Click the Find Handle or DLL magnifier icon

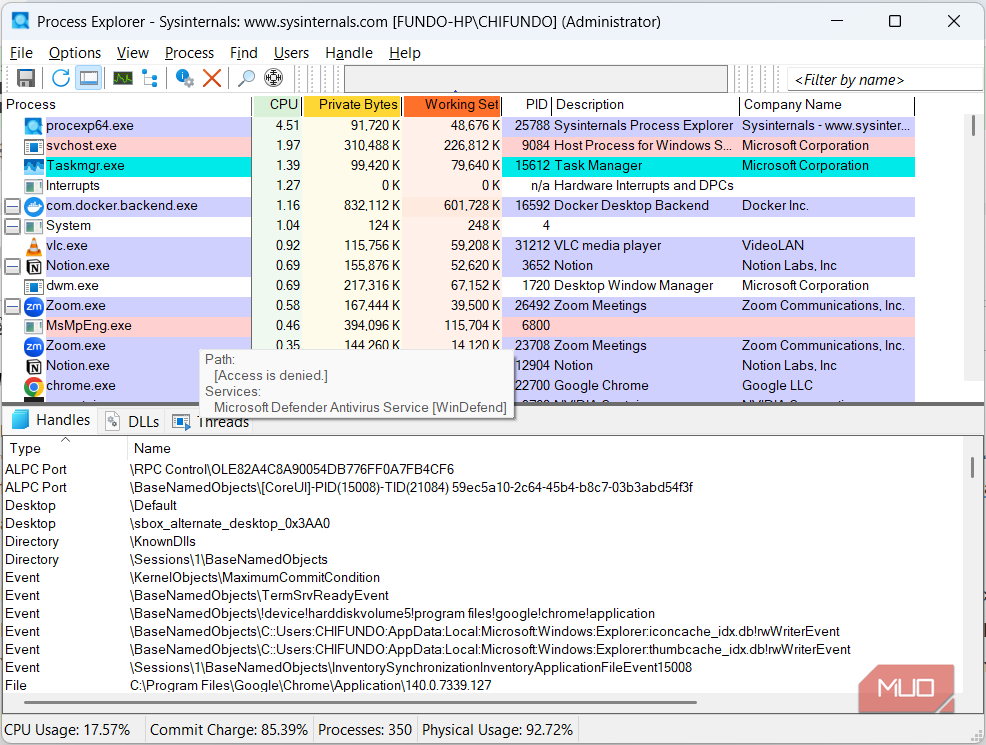pyautogui.click(x=246, y=78)
